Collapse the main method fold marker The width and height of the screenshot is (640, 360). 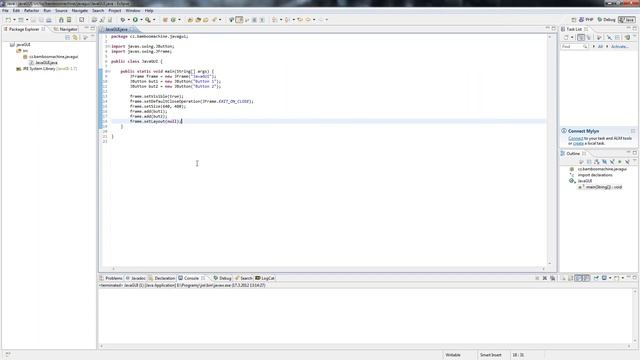coord(108,71)
